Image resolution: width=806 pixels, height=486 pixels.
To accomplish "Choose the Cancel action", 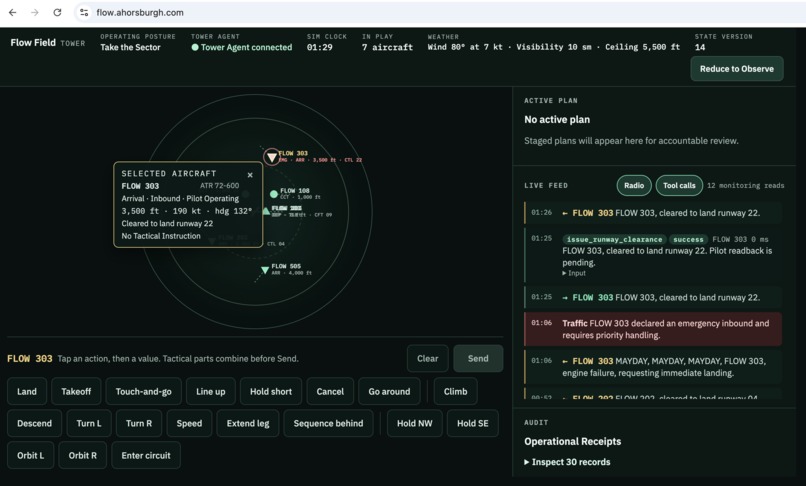I will pos(330,391).
